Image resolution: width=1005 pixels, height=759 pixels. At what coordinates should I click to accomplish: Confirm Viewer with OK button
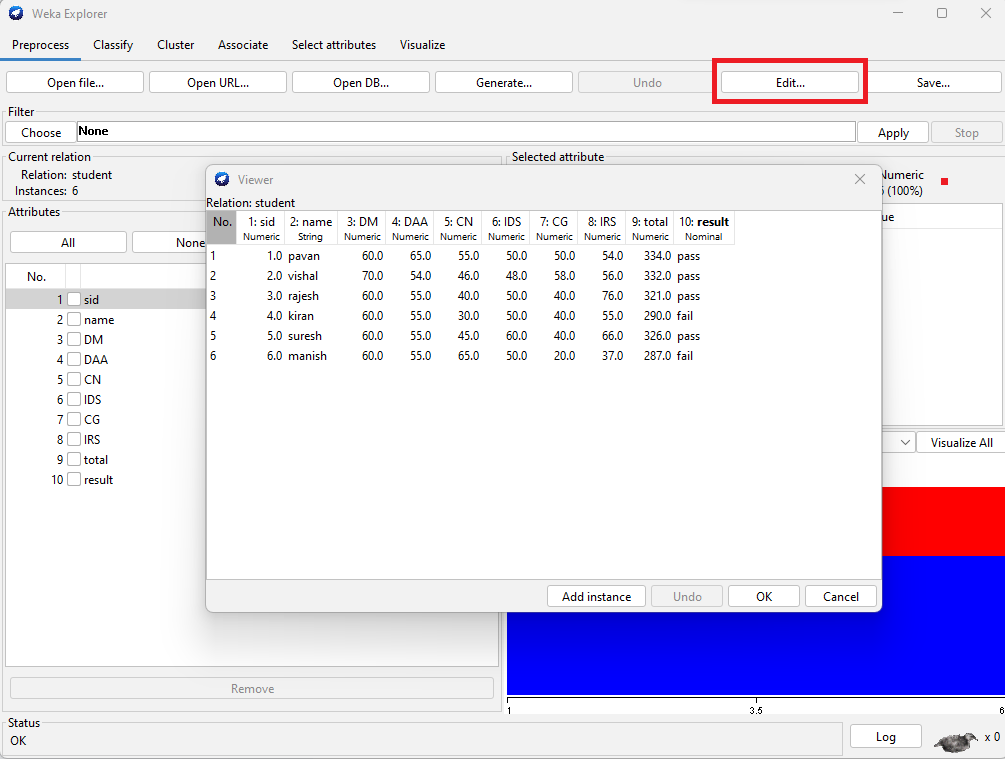pos(764,596)
